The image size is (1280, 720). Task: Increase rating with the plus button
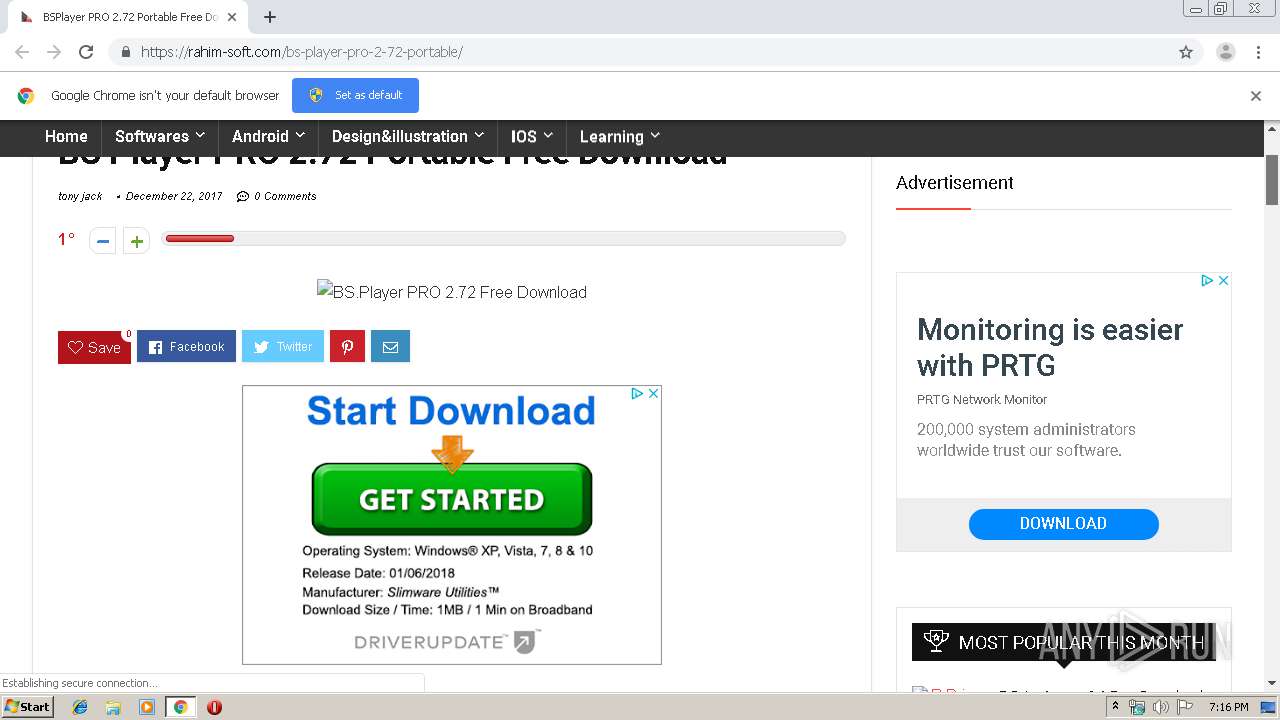click(x=137, y=241)
